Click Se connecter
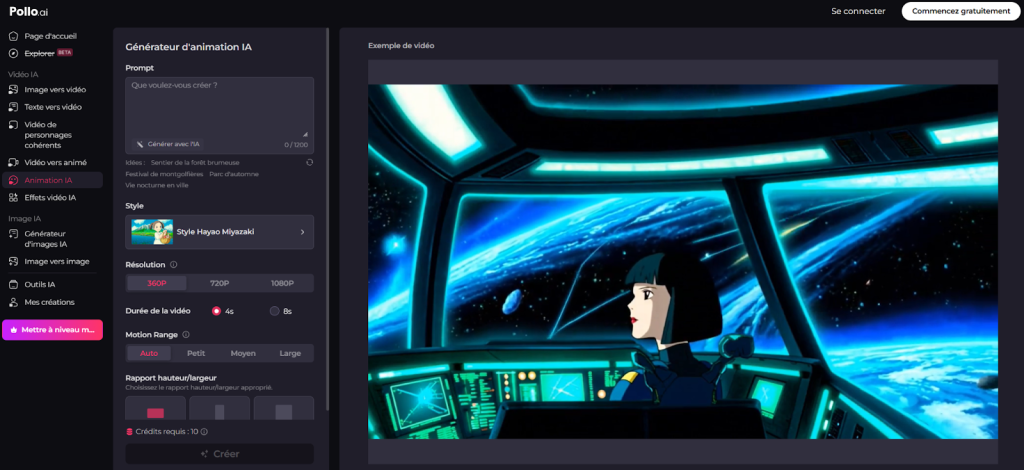This screenshot has width=1024, height=470. pyautogui.click(x=858, y=11)
